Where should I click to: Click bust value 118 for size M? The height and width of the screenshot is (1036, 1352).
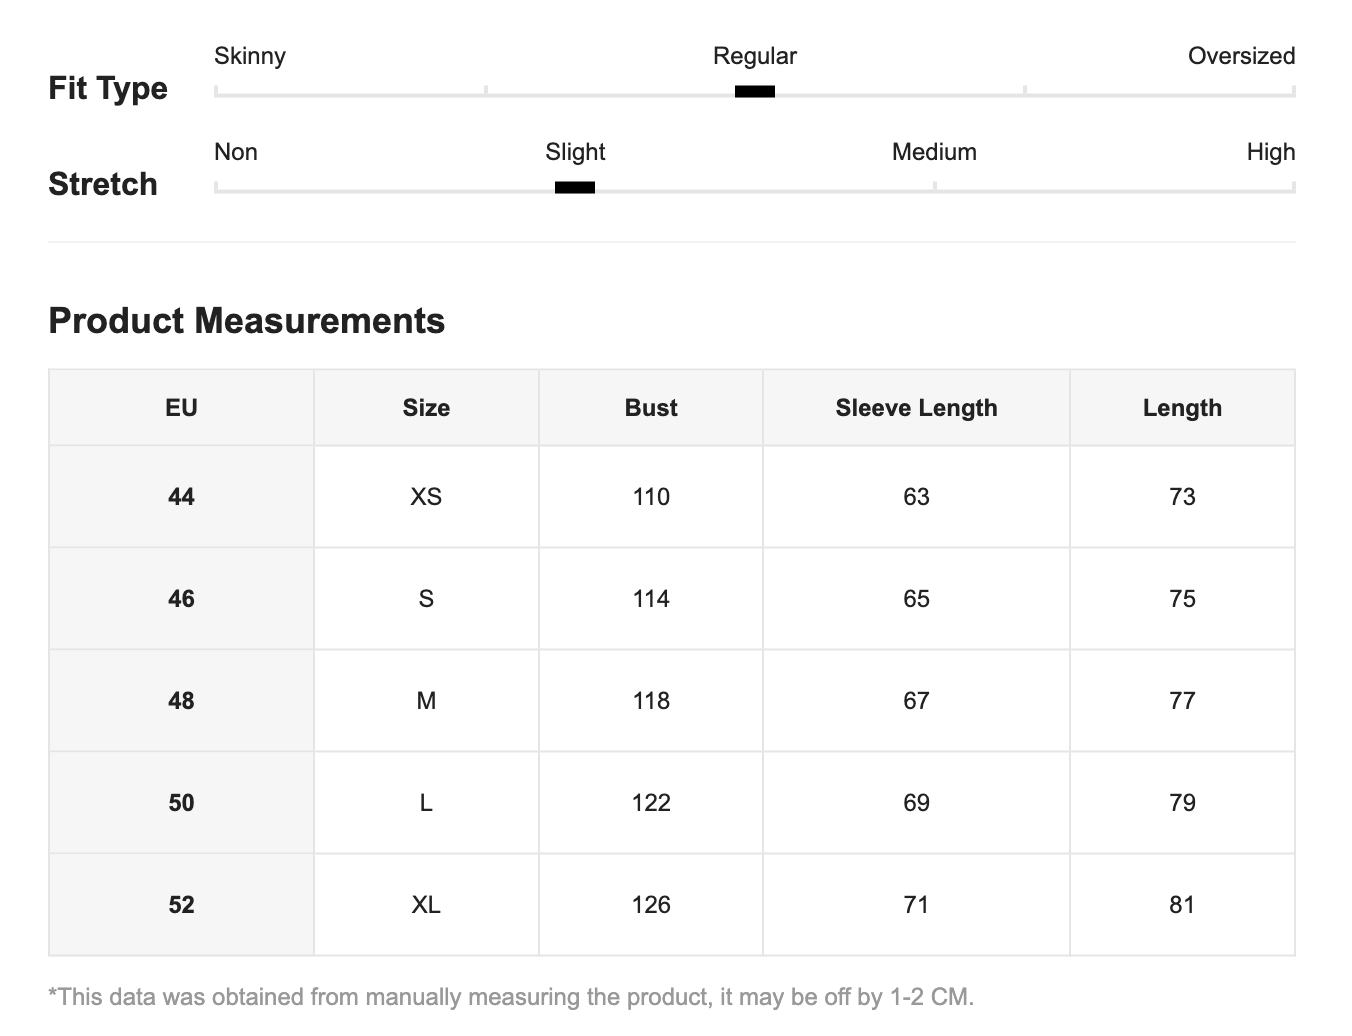pos(651,701)
